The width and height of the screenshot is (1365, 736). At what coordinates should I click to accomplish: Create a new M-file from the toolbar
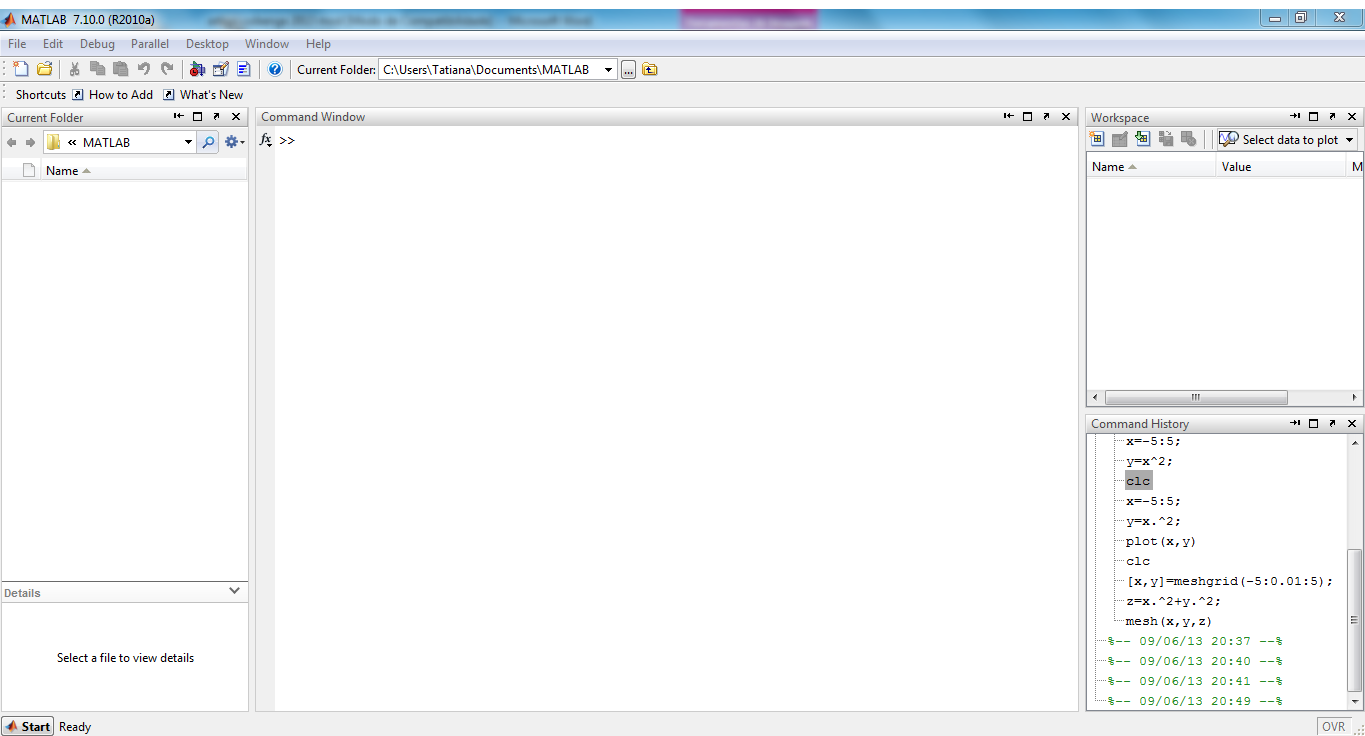click(21, 69)
